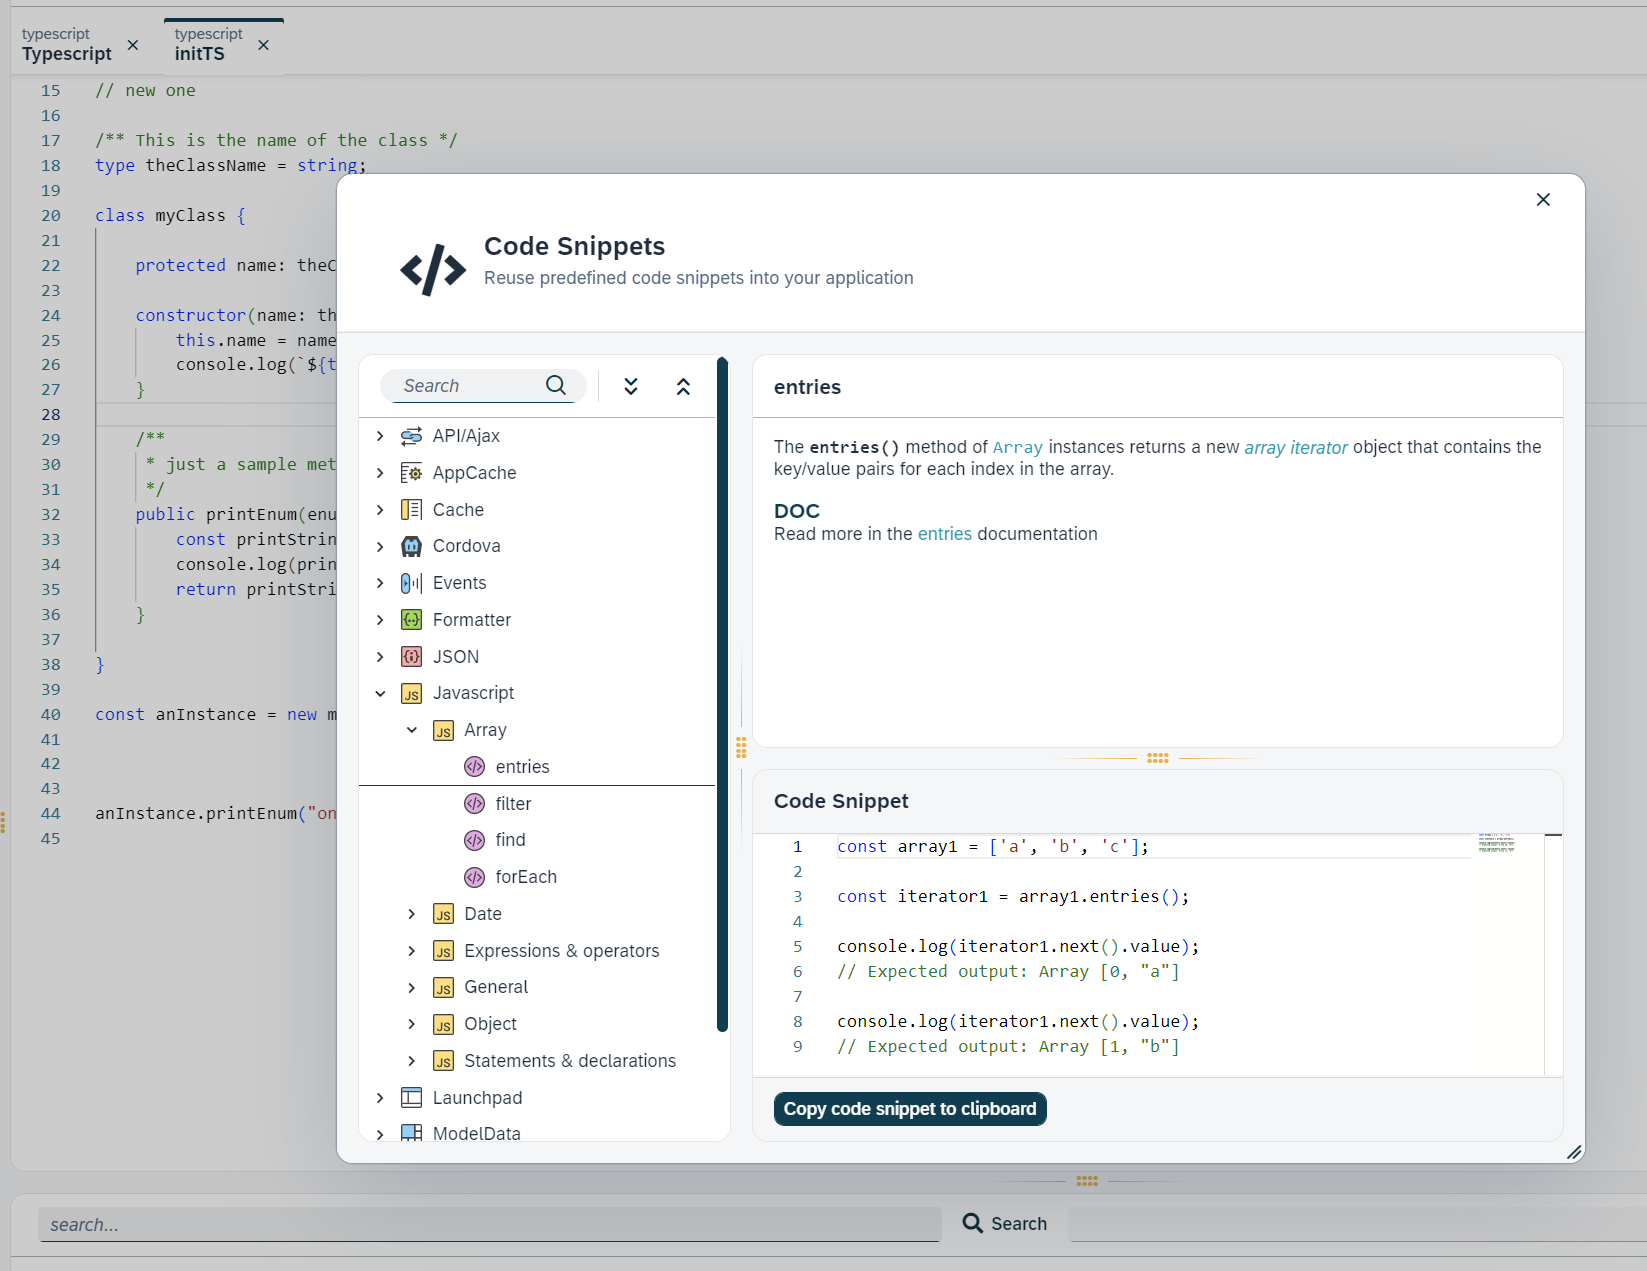Click the bottom Search button
This screenshot has width=1647, height=1271.
(1005, 1223)
